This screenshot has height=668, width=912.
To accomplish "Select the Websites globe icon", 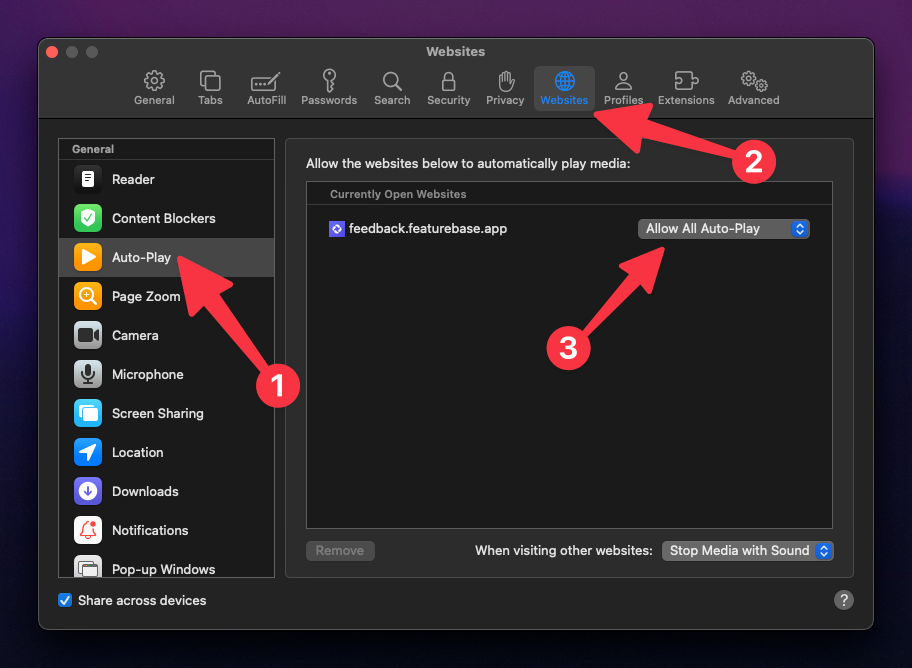I will coord(564,81).
